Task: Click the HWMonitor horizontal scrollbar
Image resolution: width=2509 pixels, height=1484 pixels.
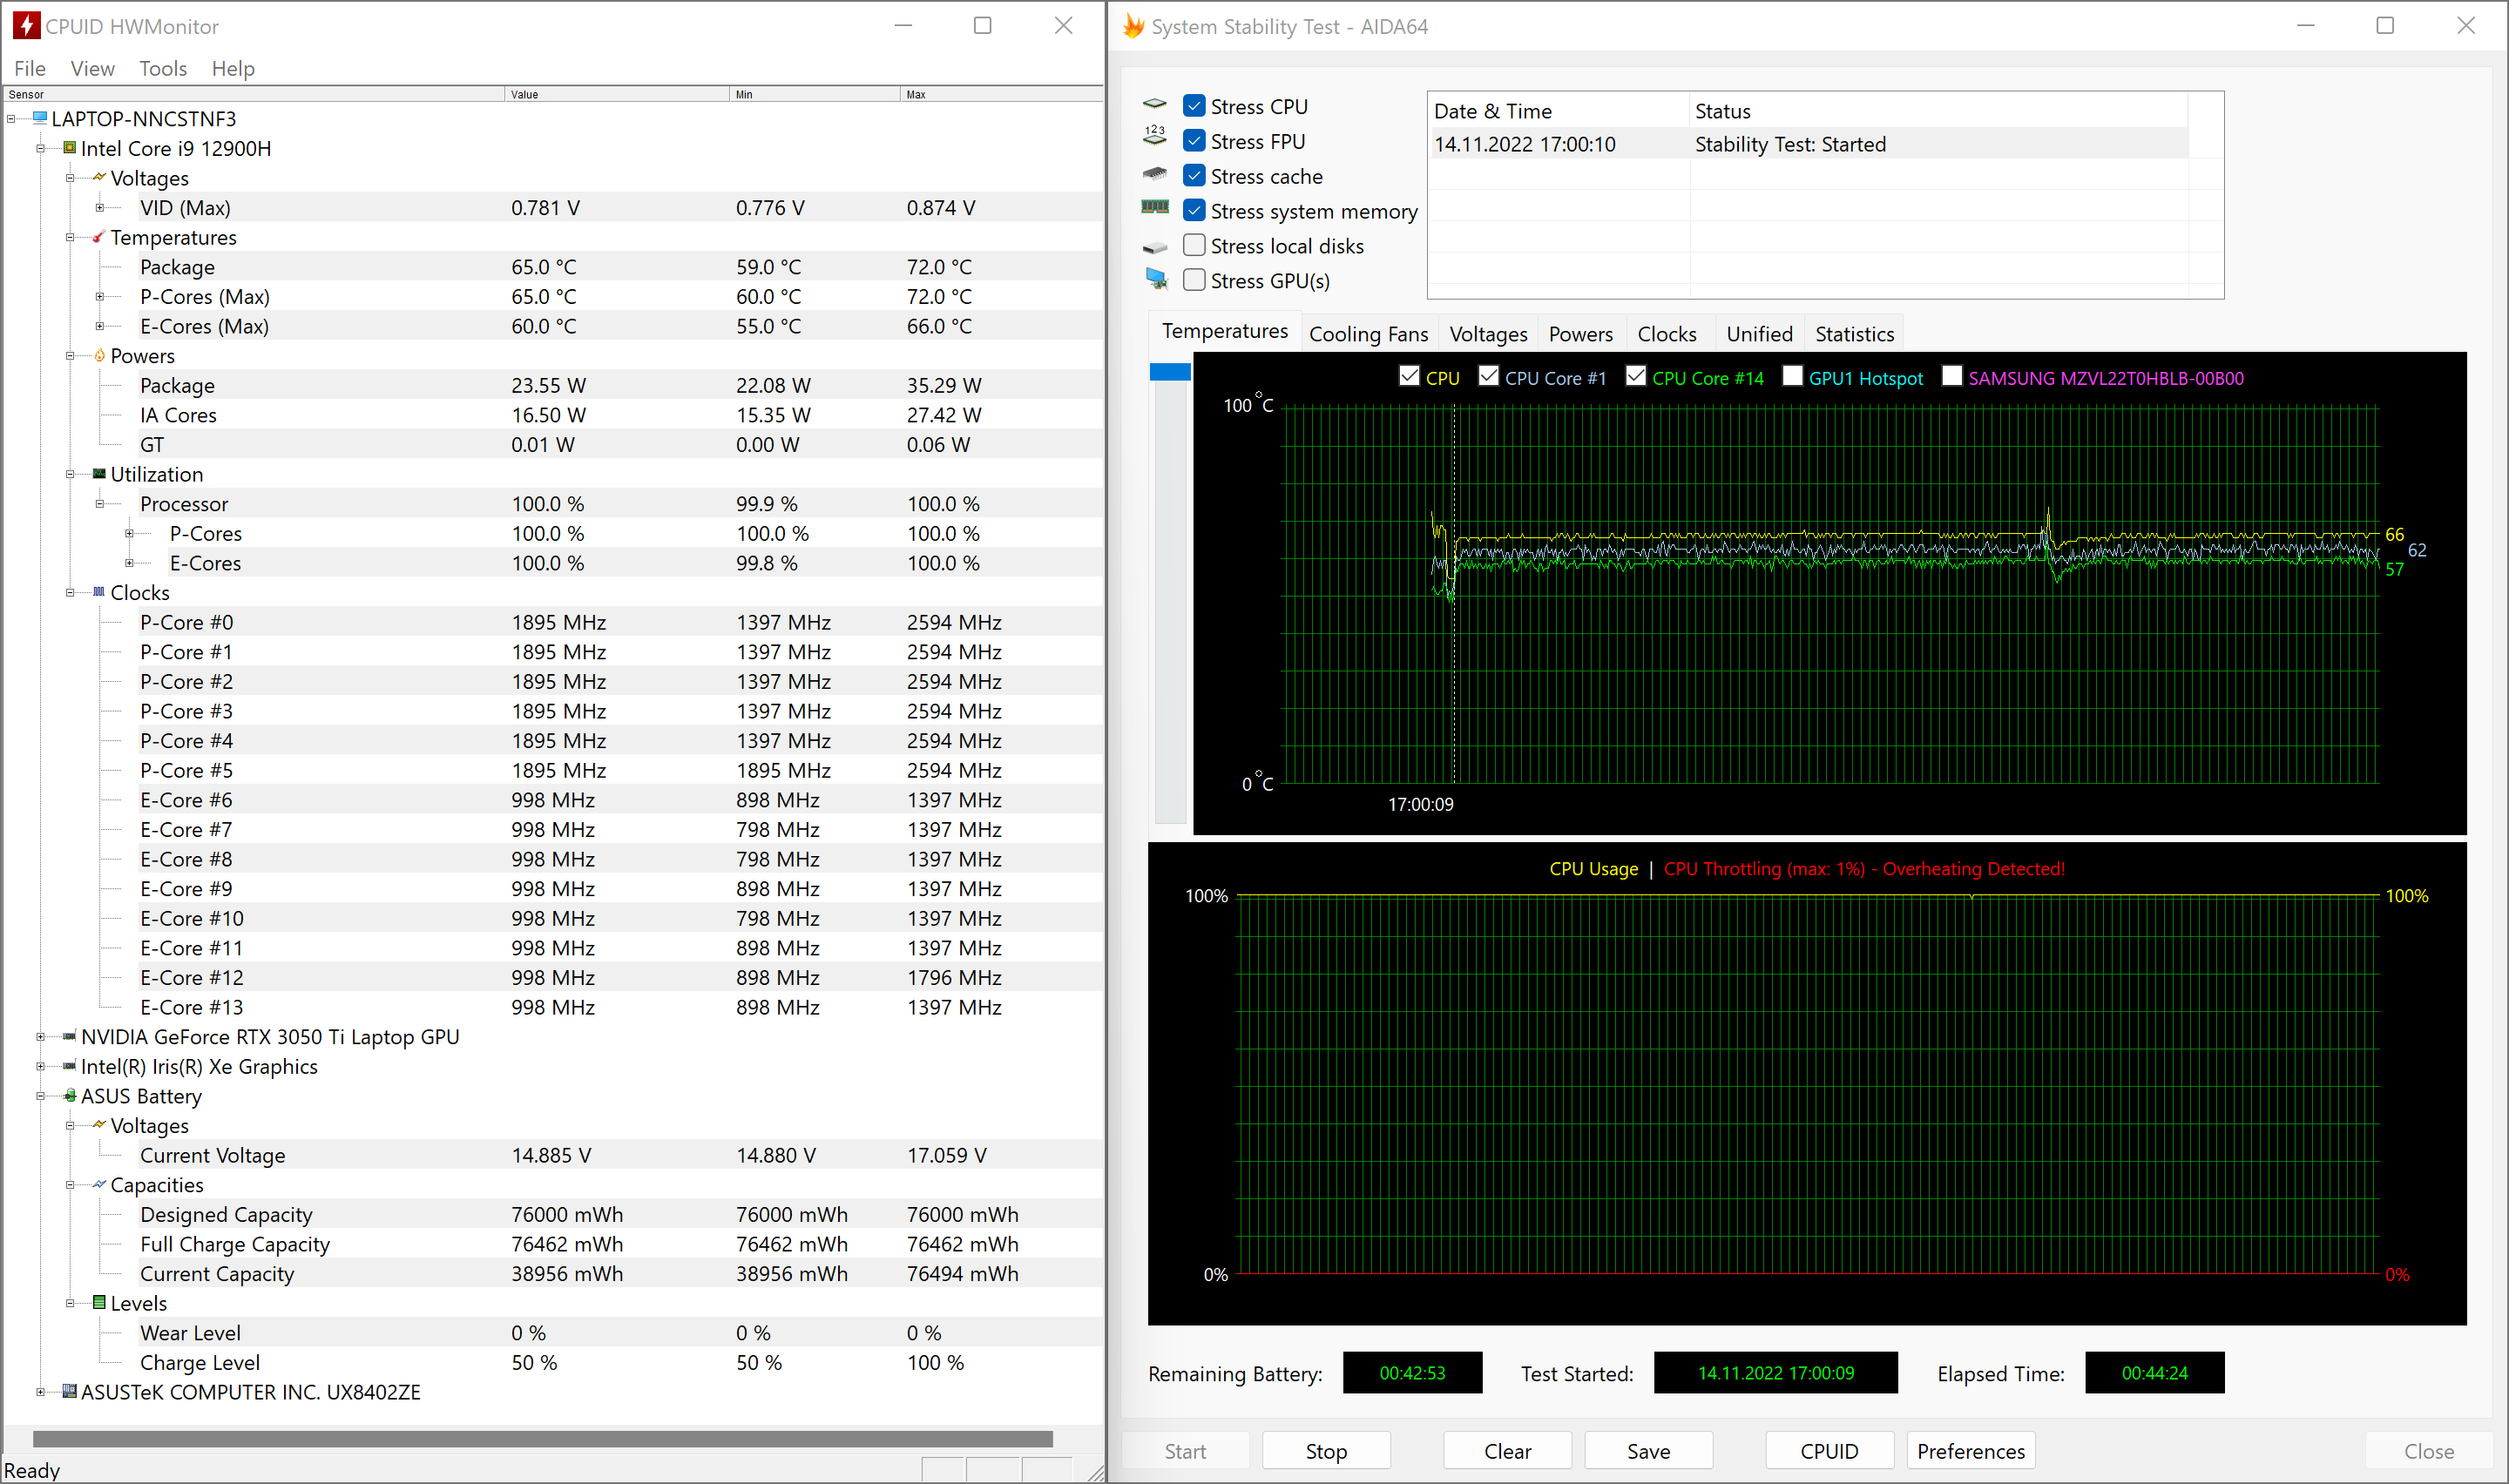Action: [542, 1439]
